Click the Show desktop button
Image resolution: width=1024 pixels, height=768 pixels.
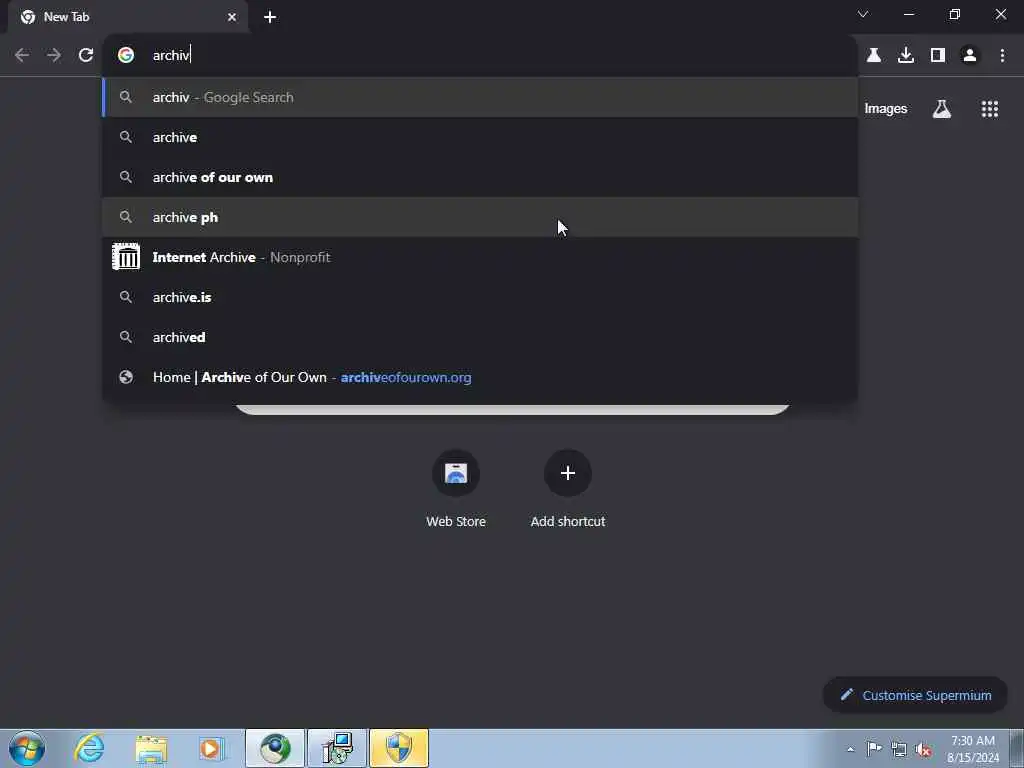tap(1017, 748)
